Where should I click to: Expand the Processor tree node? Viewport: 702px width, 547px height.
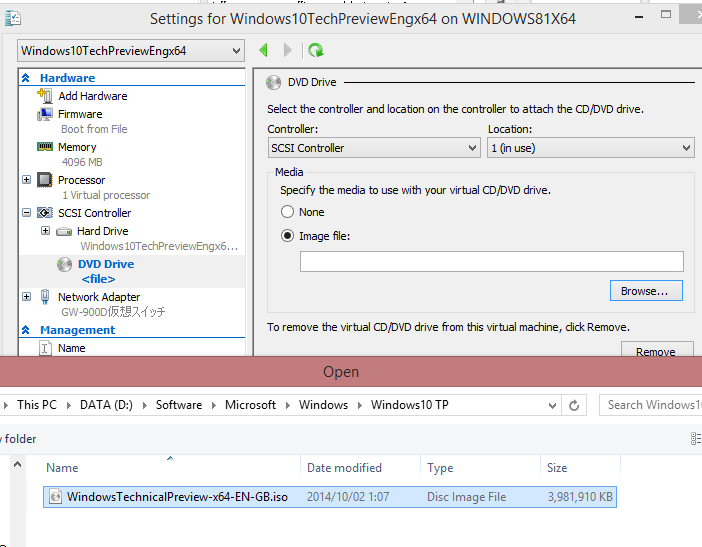[26, 180]
